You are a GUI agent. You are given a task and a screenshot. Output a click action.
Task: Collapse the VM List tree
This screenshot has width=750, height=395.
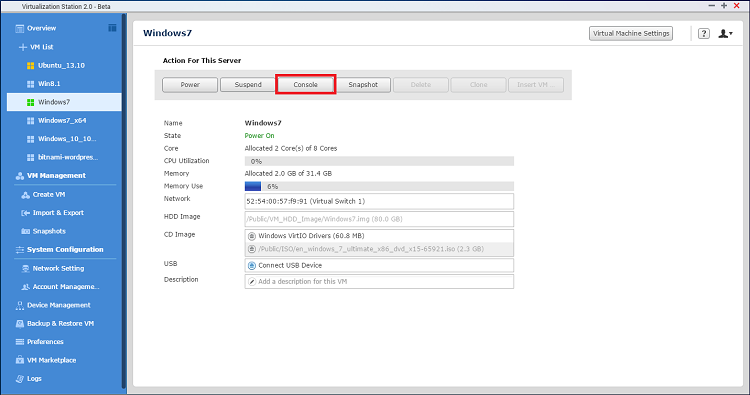(x=22, y=47)
